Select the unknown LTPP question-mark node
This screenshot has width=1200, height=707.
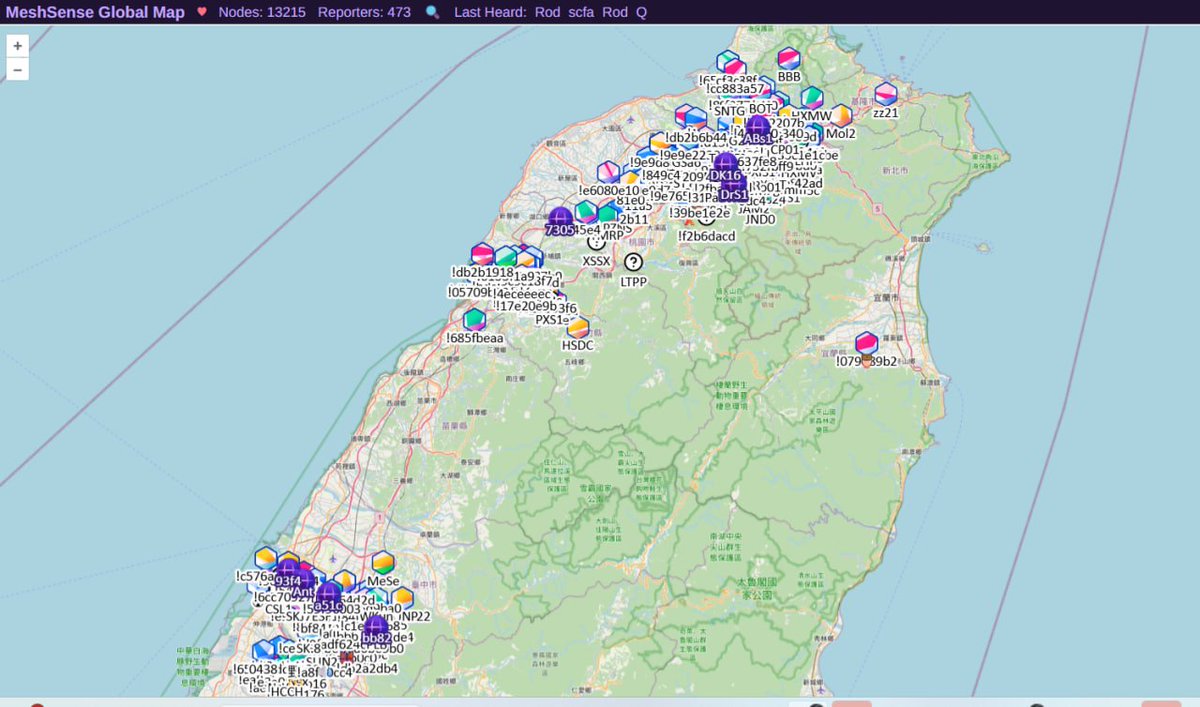633,262
